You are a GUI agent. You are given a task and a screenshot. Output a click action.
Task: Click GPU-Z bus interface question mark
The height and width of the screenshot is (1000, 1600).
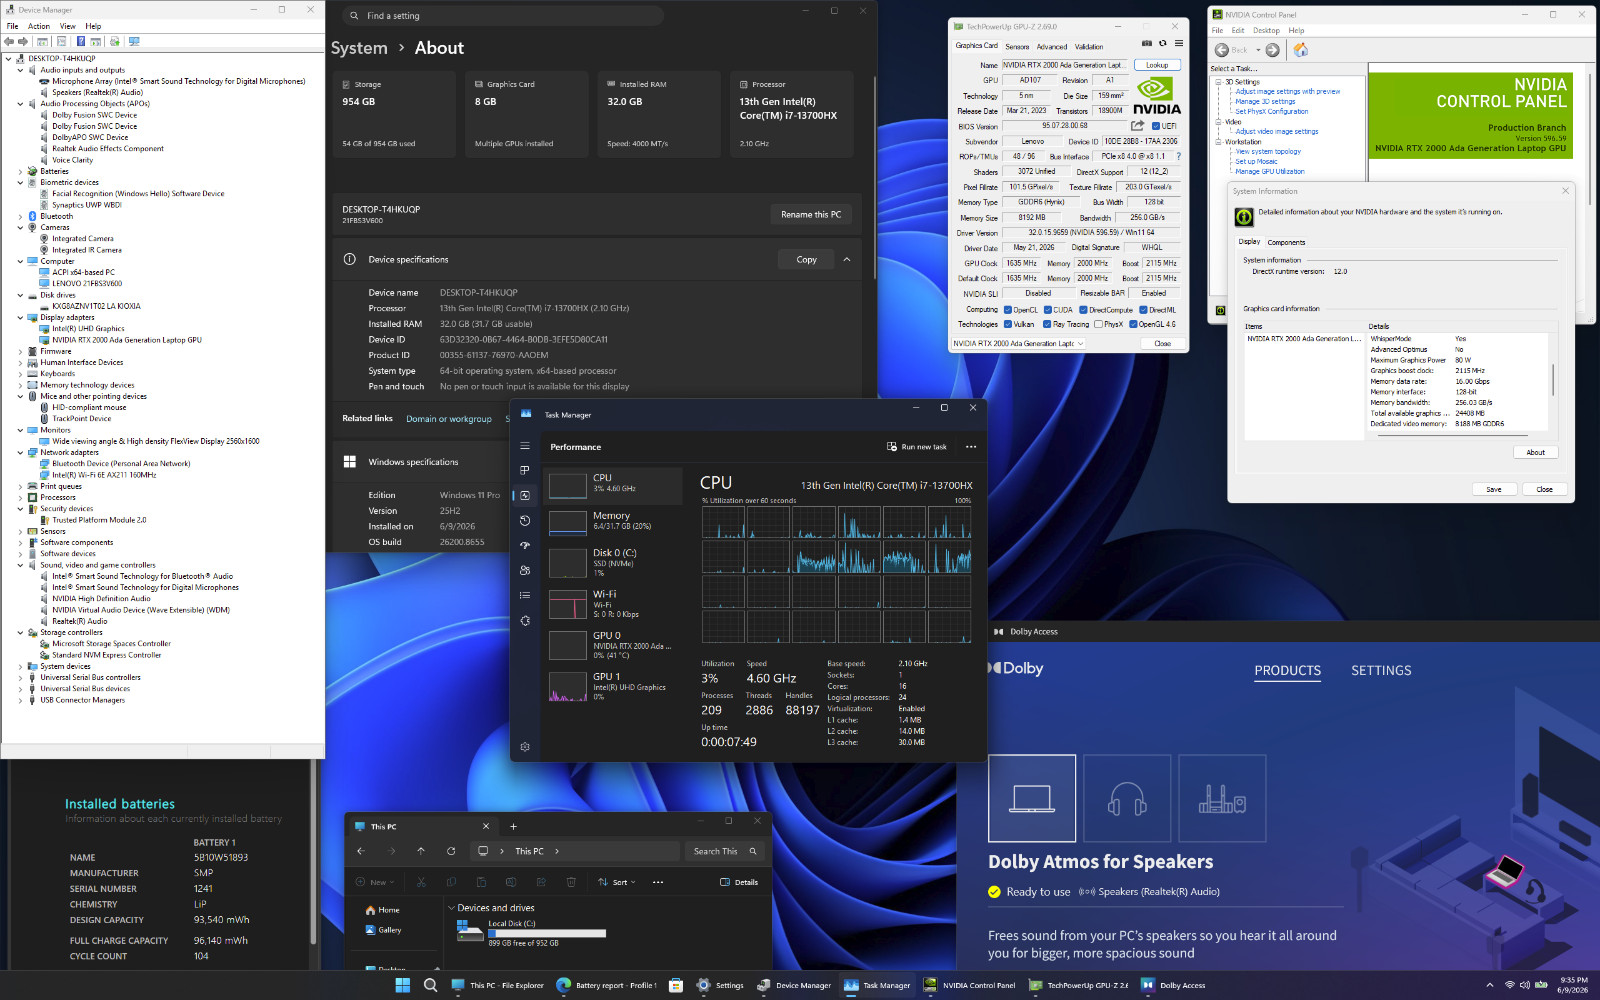pos(1178,156)
